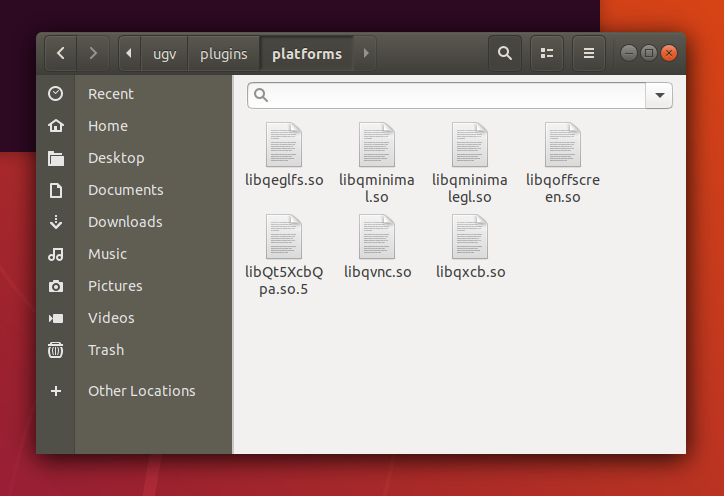Click the libQt5XcbQpa.so.5 file name label
Viewport: 724px width, 496px height.
click(284, 280)
